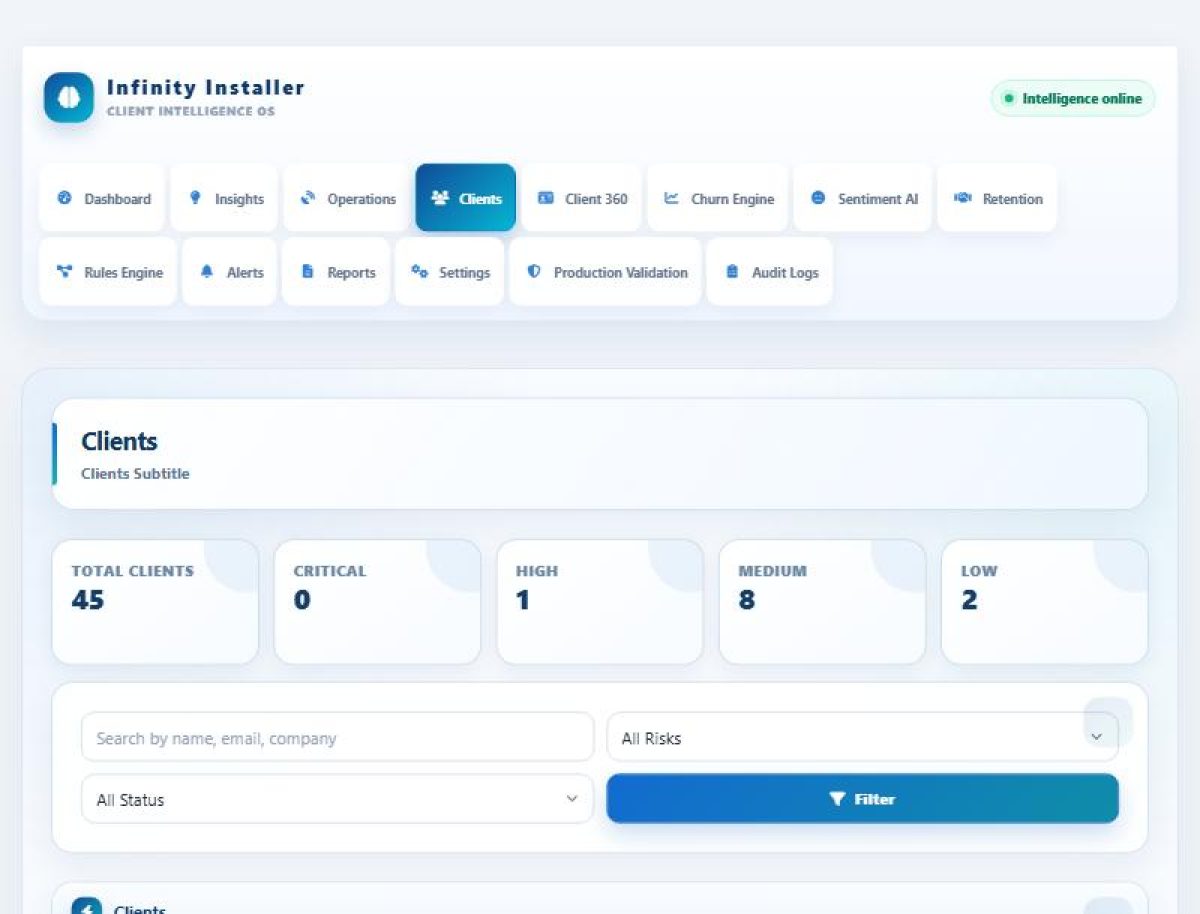Click the Production Validation shield icon

point(534,271)
